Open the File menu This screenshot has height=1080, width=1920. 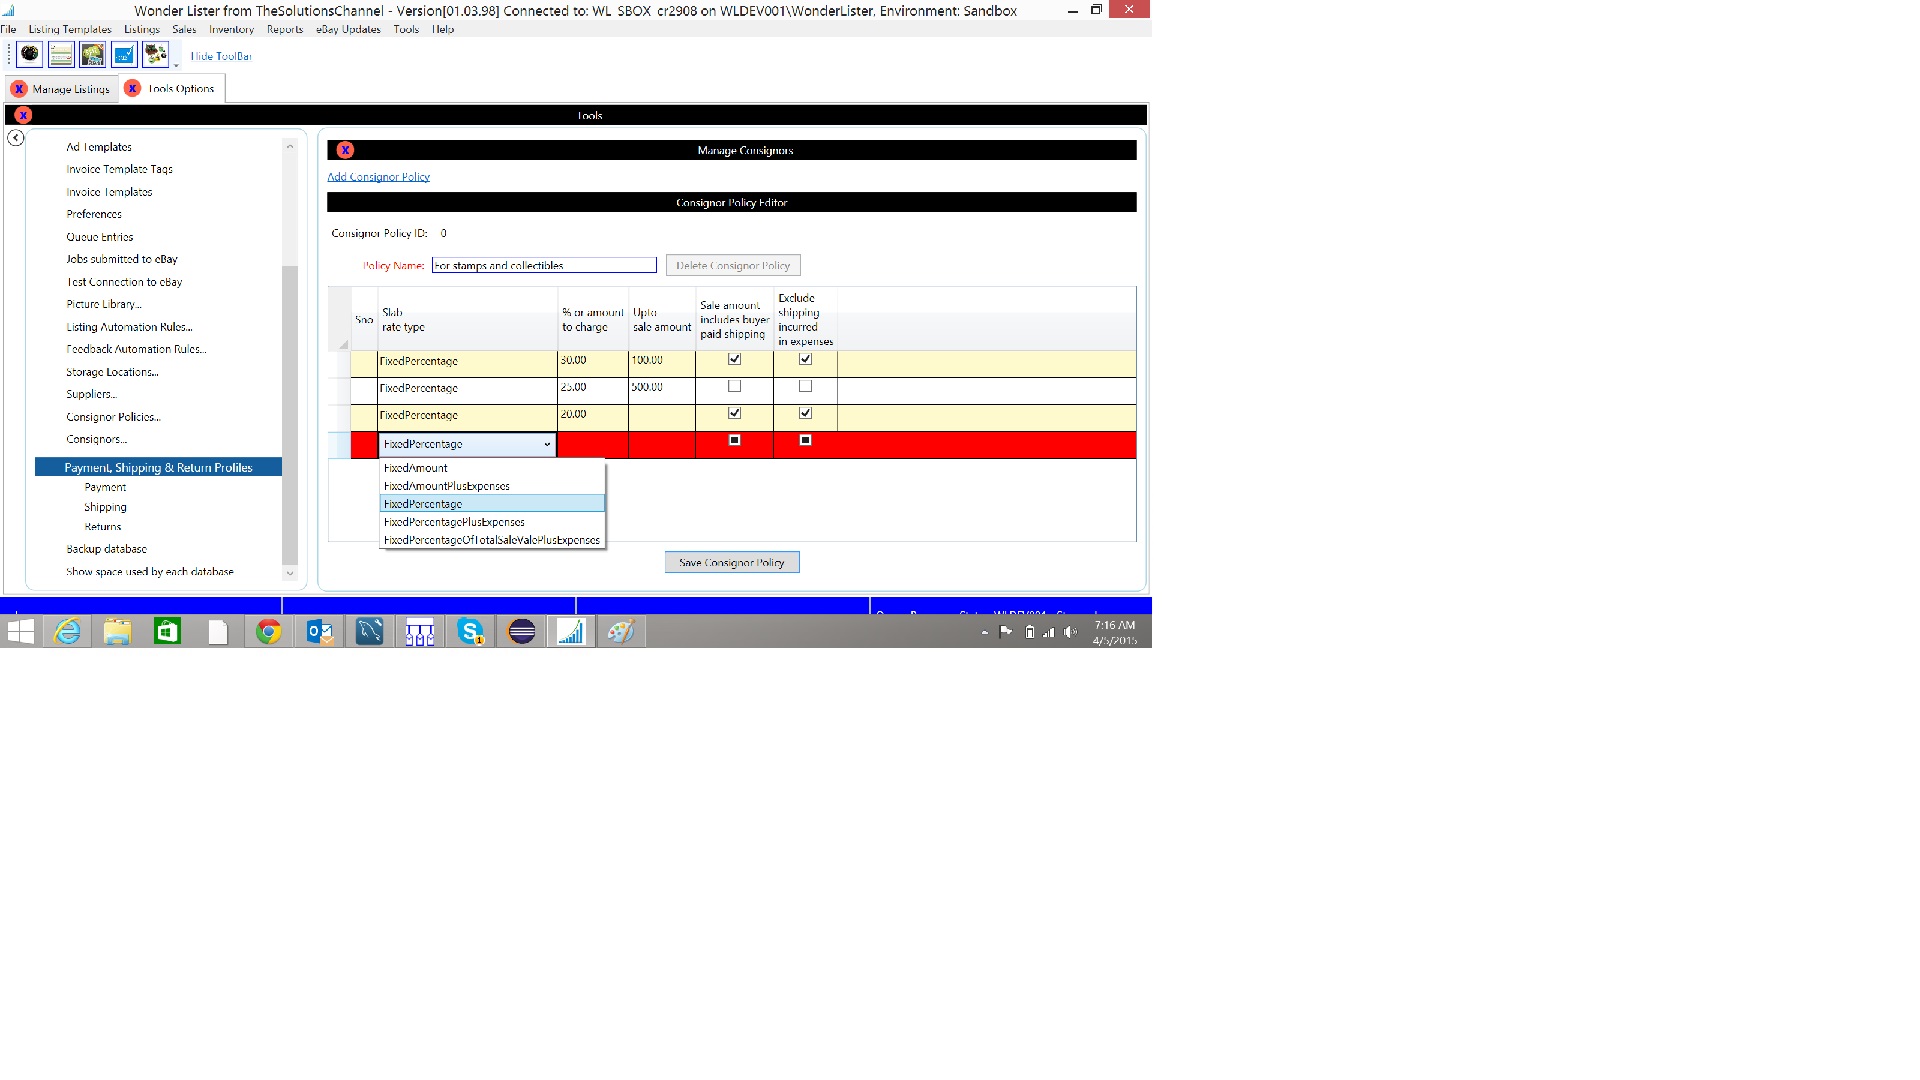(x=9, y=29)
